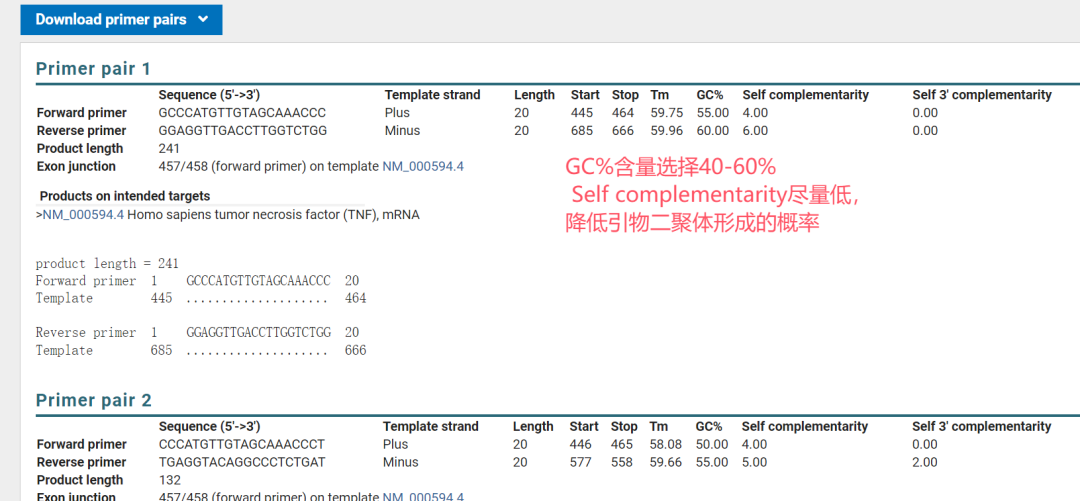The height and width of the screenshot is (501, 1080).
Task: Click forward primer sequence CCCATGTTGTAGCAAACCCT in pair 2
Action: pos(242,445)
